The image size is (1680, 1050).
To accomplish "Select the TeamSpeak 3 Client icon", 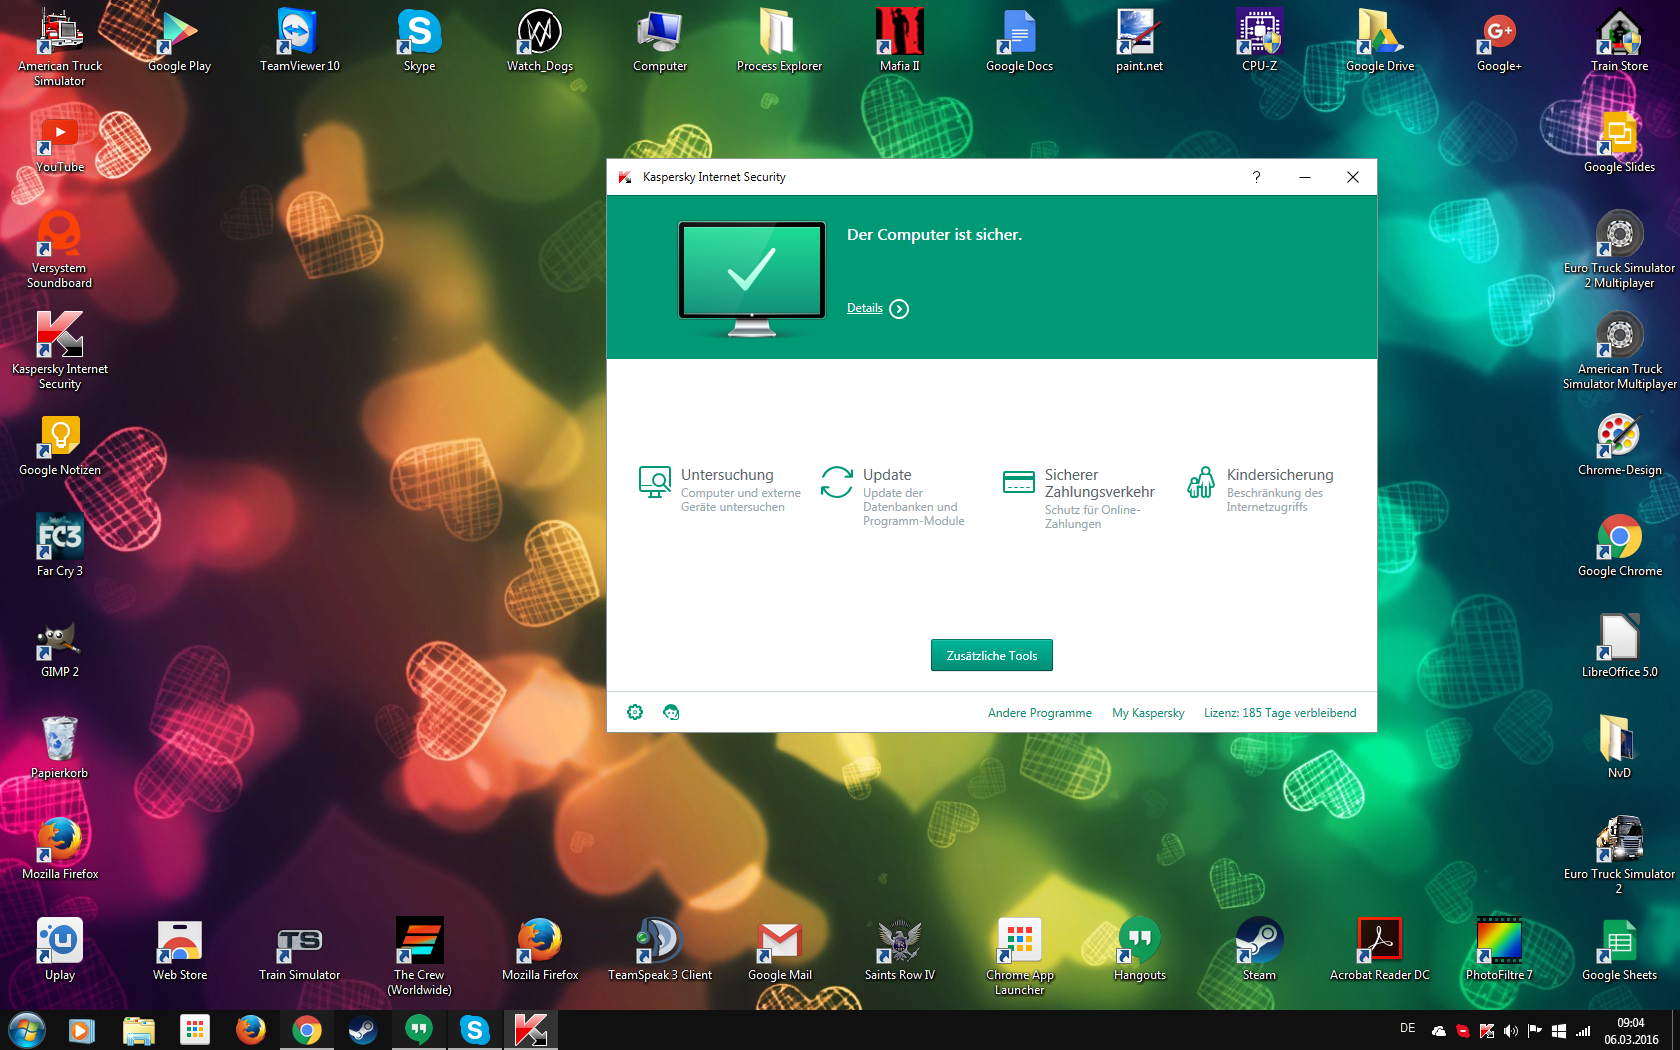I will 660,949.
